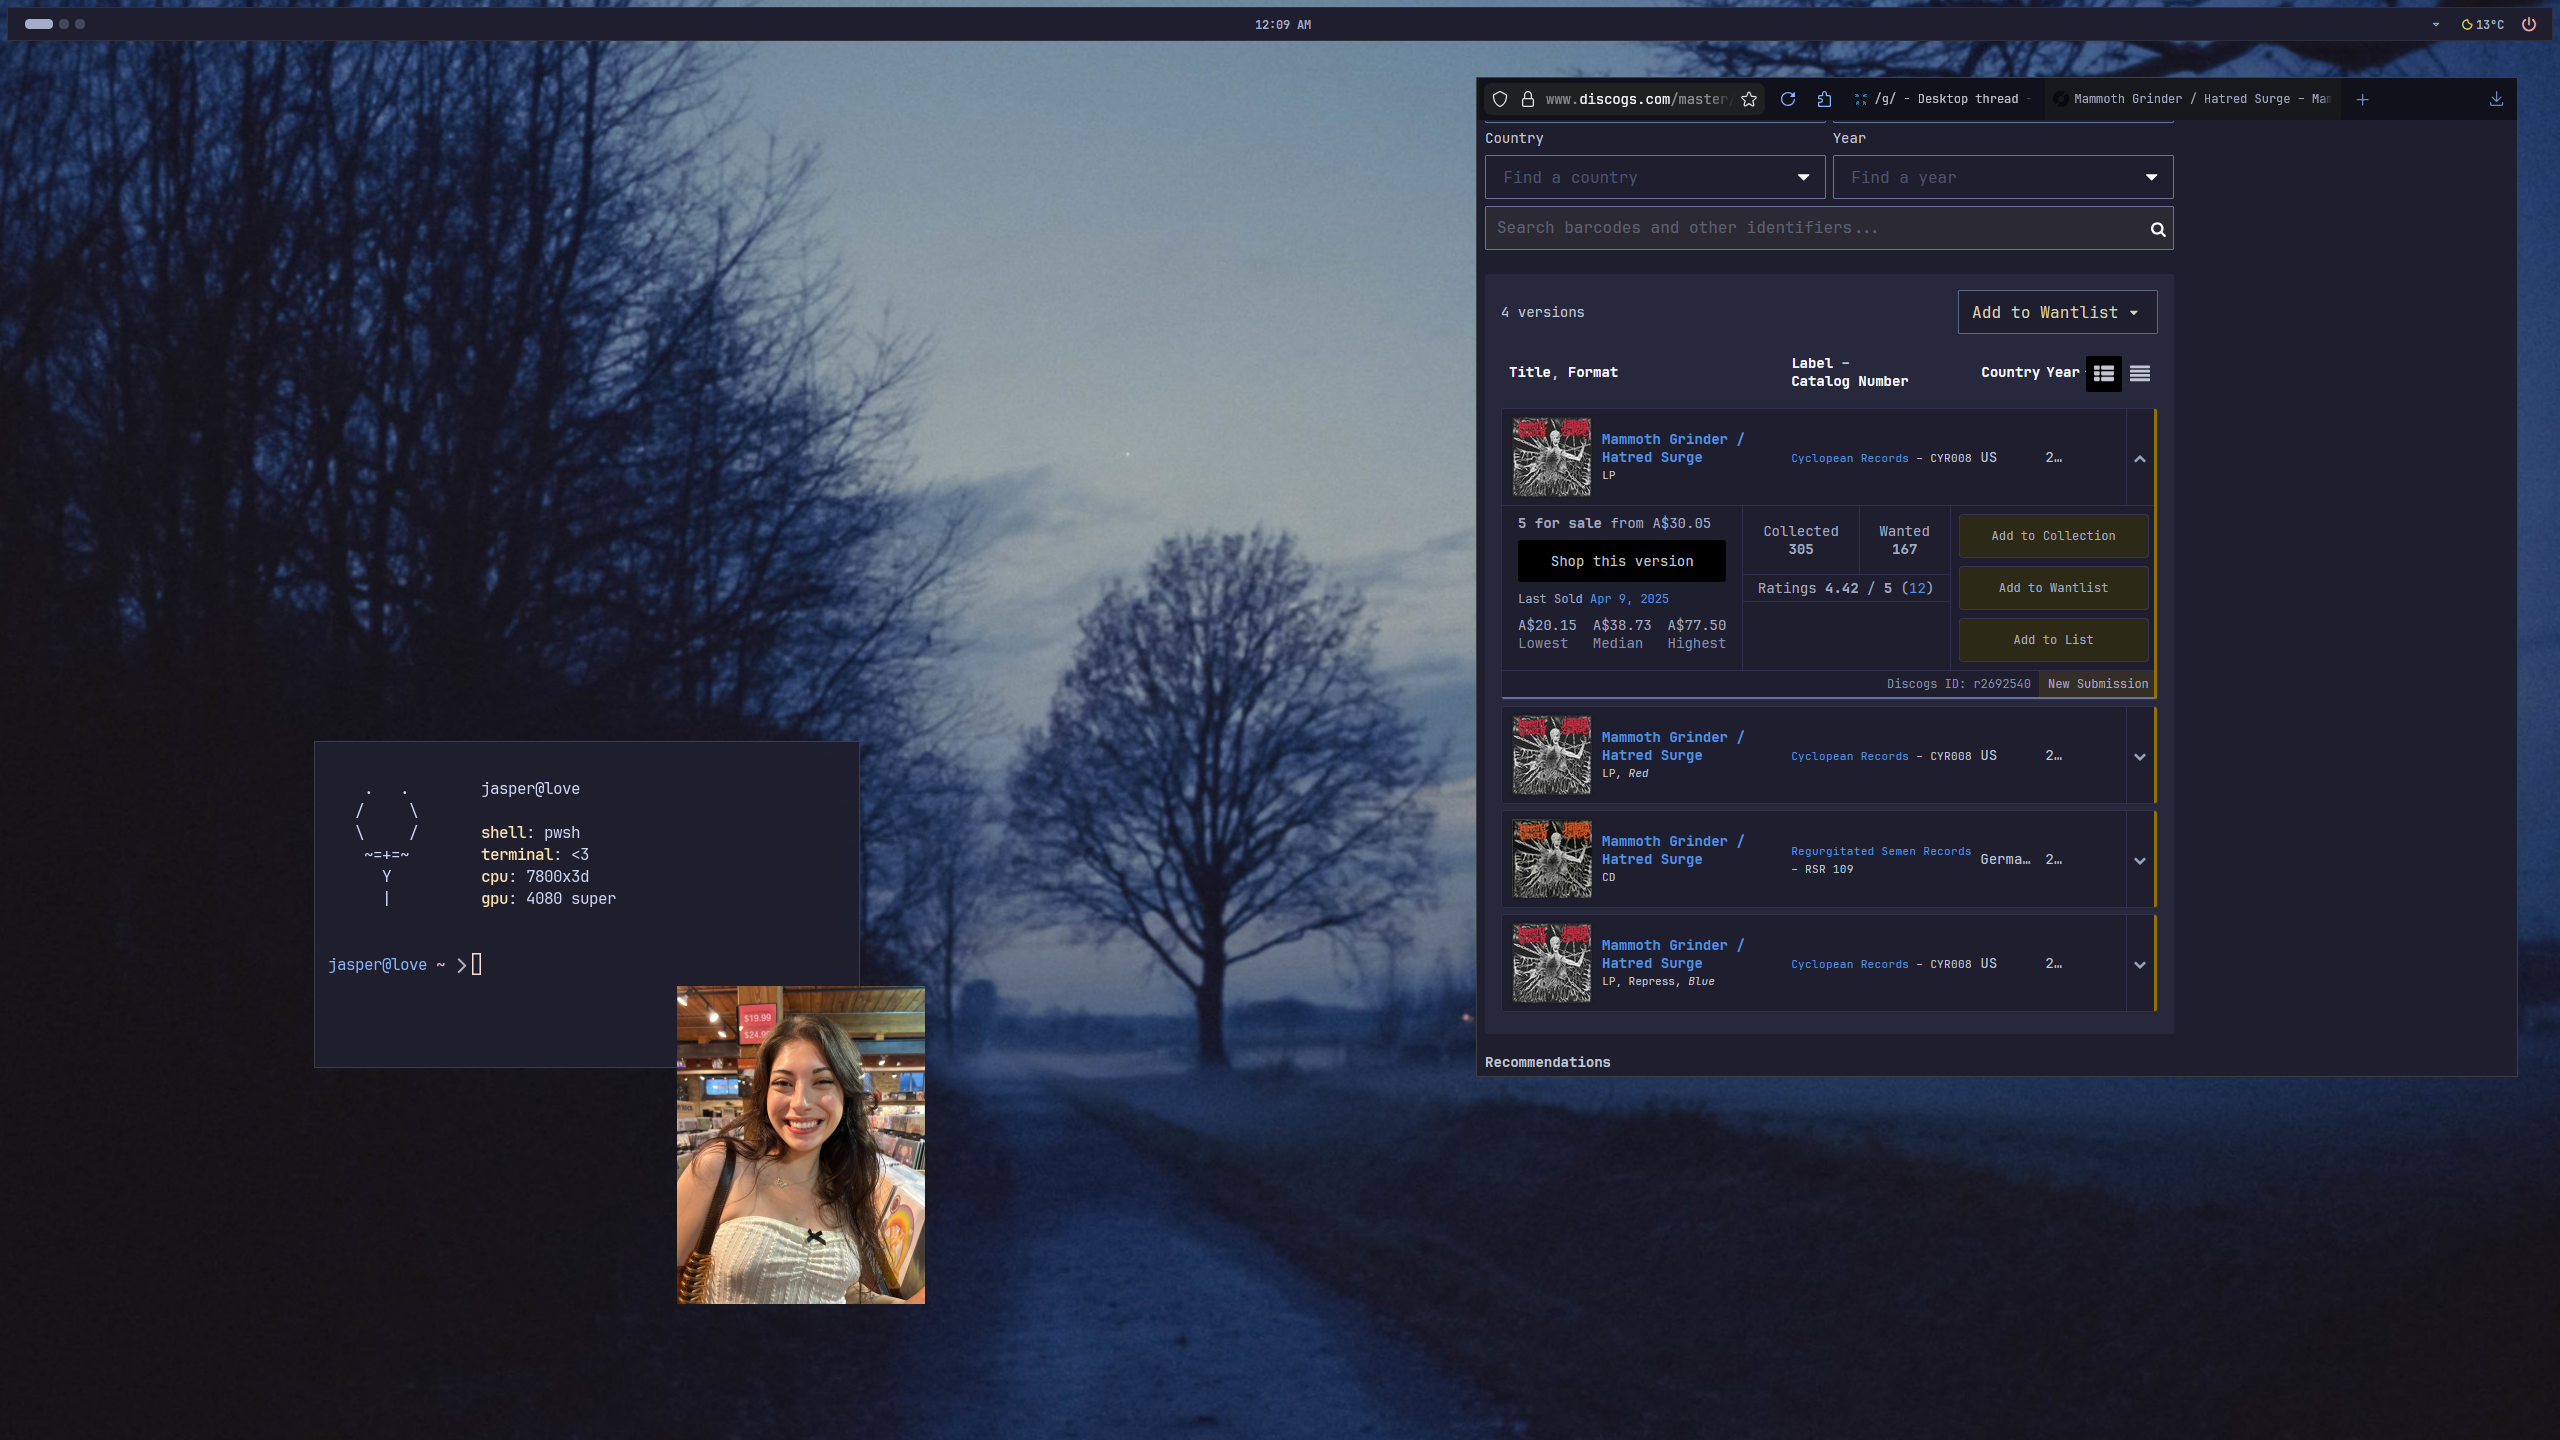Open the Find a country dropdown
Image resolution: width=2560 pixels, height=1440 pixels.
[x=1655, y=177]
